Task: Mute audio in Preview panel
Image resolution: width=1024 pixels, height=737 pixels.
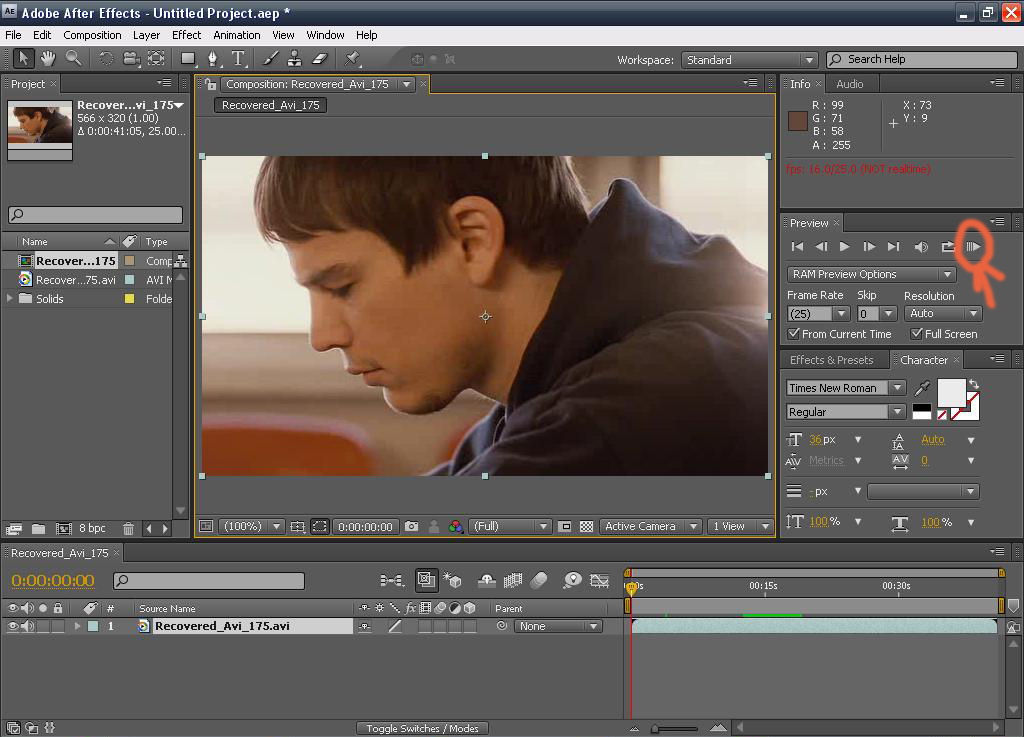Action: (921, 247)
